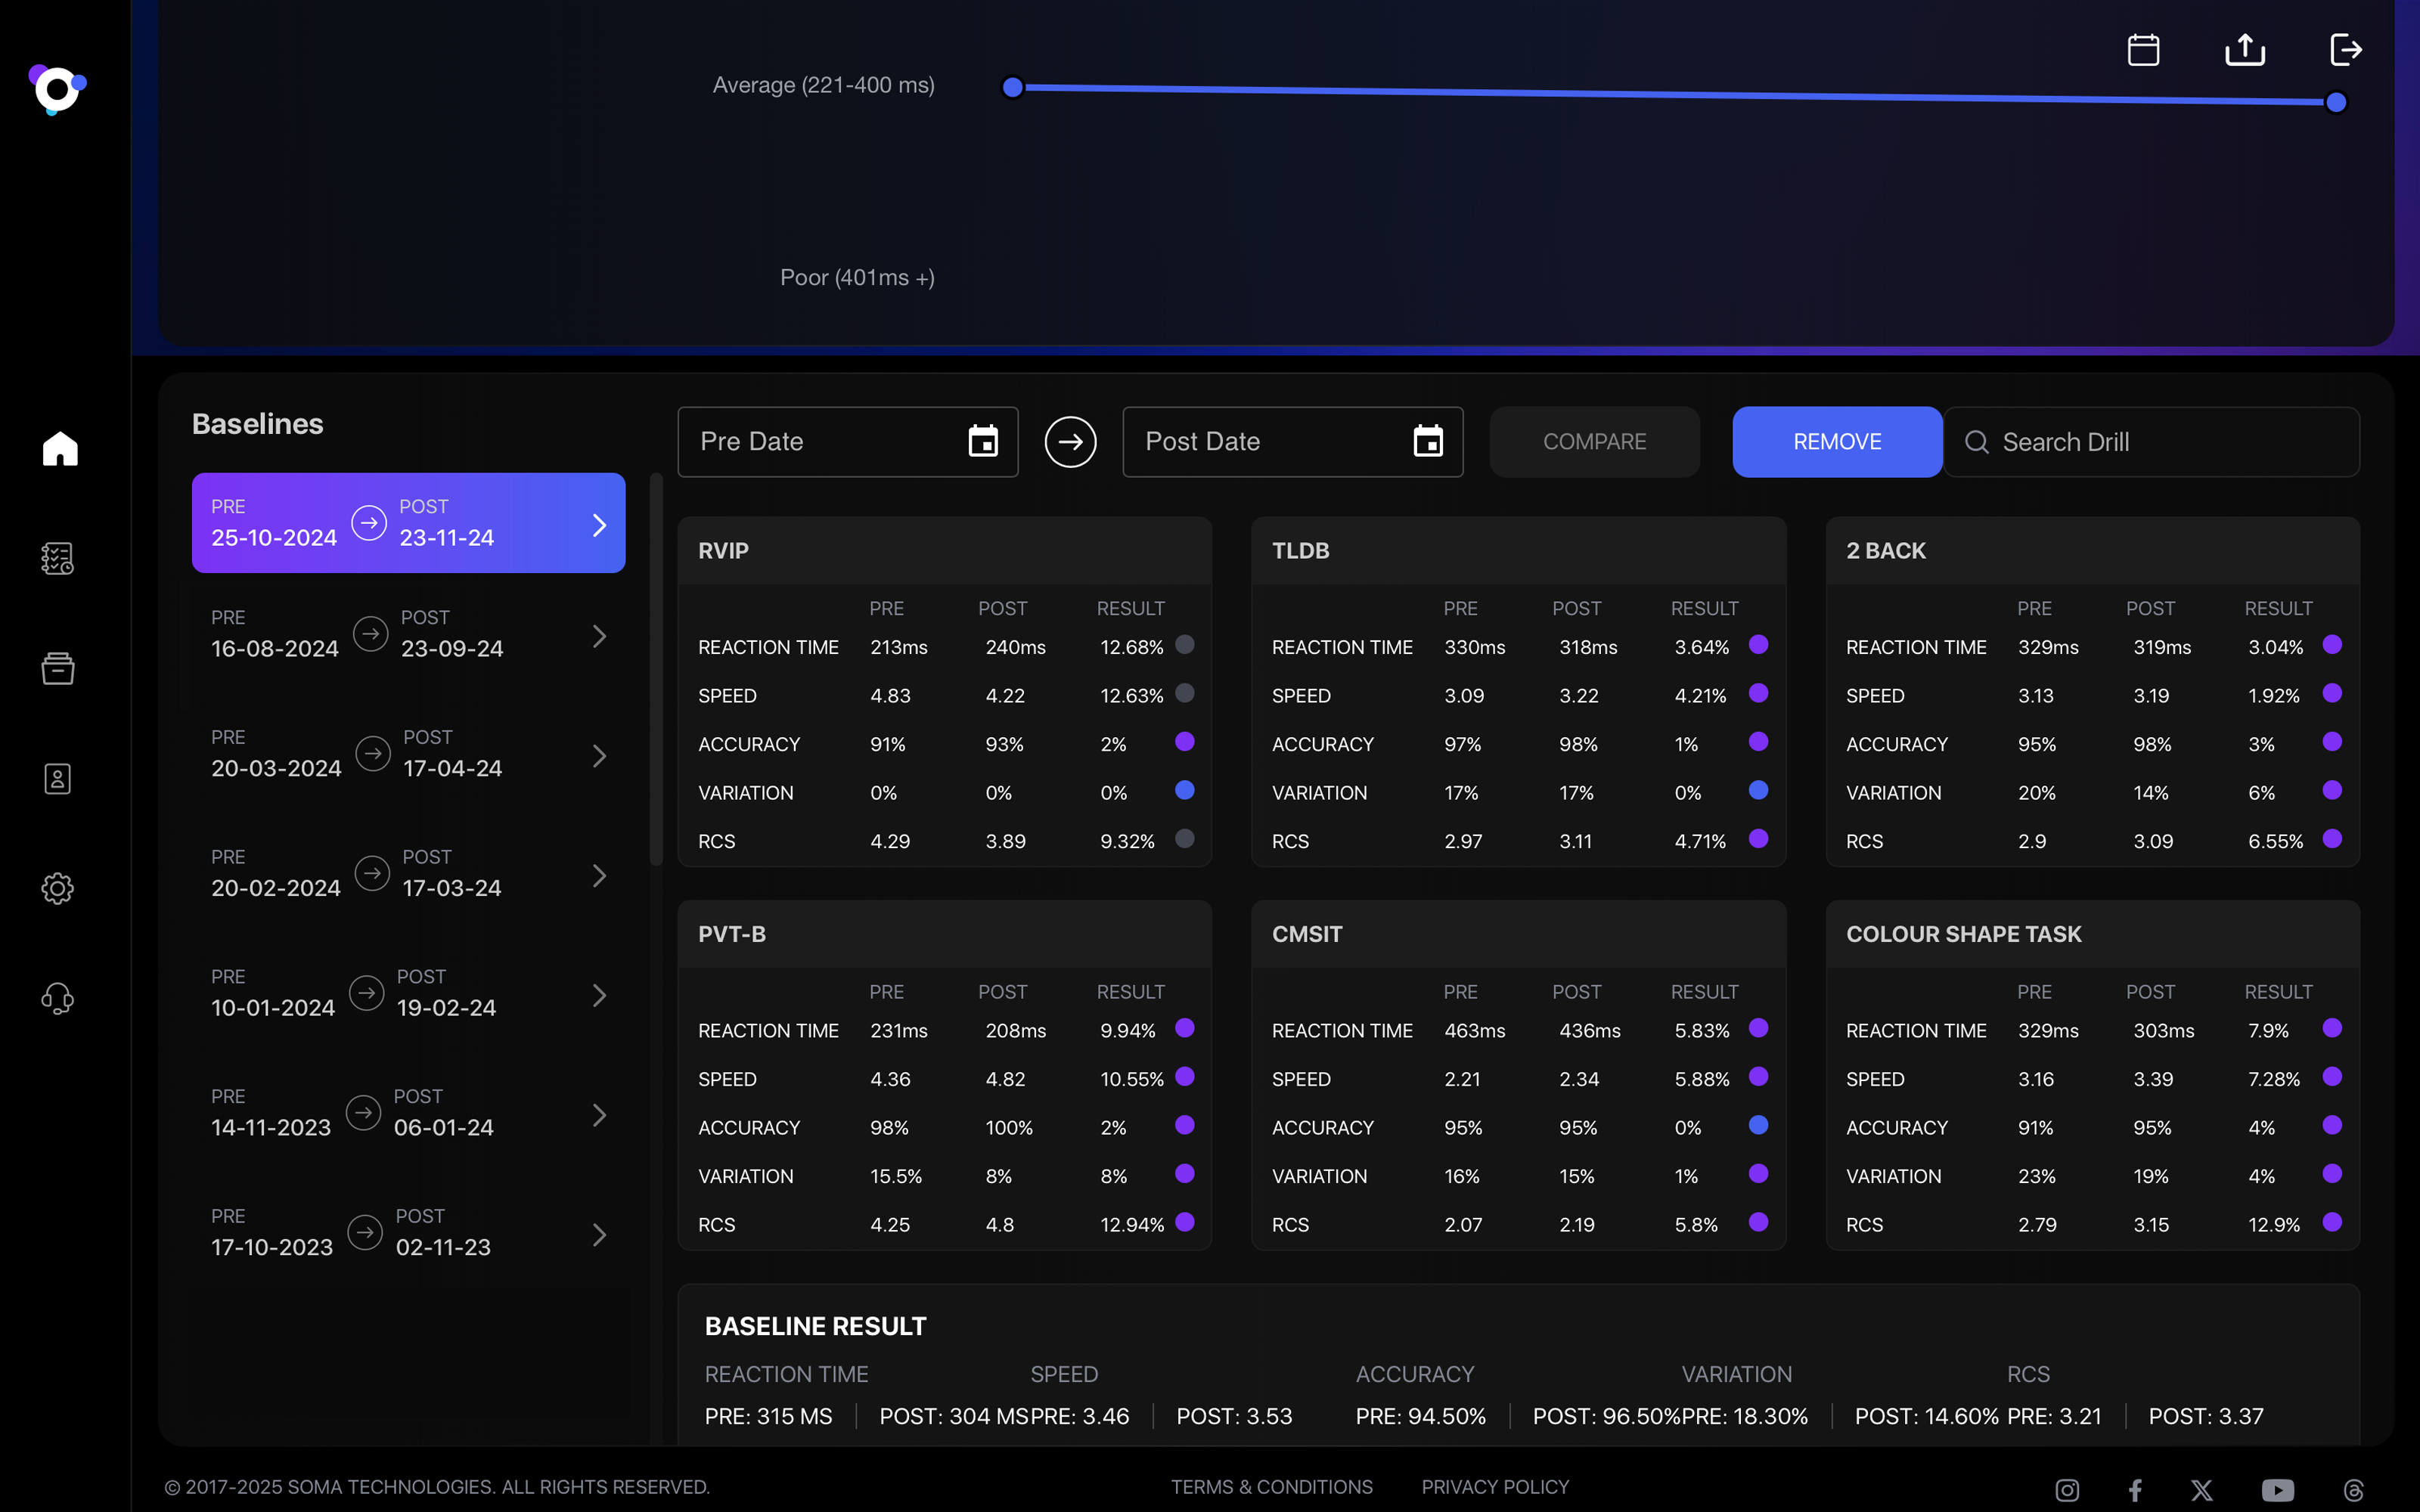
Task: Click the export/share upload icon
Action: click(x=2244, y=49)
